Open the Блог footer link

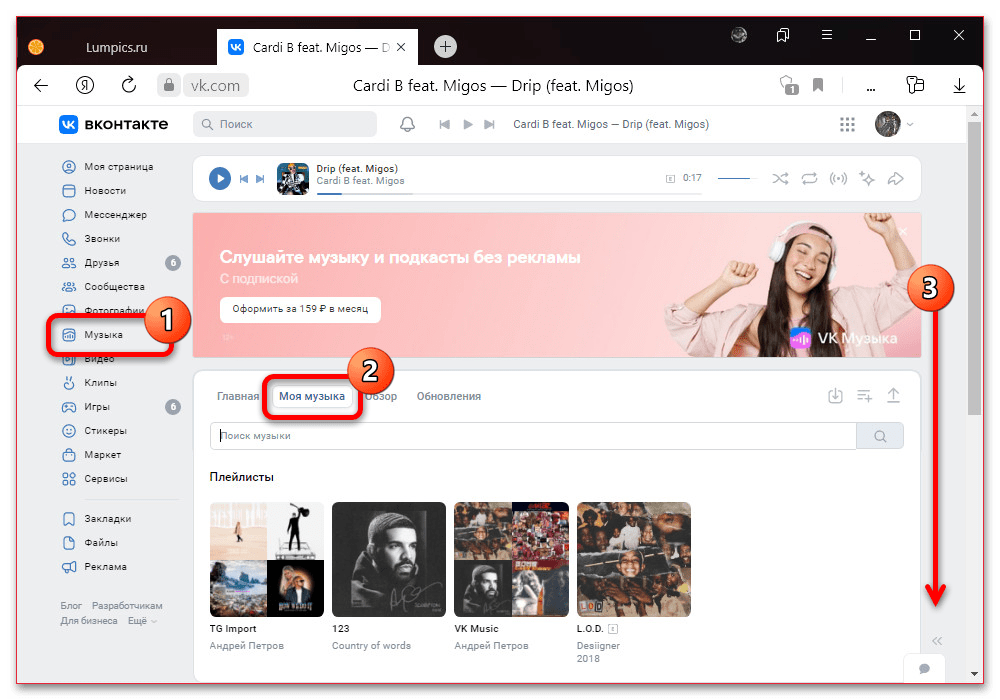[71, 606]
